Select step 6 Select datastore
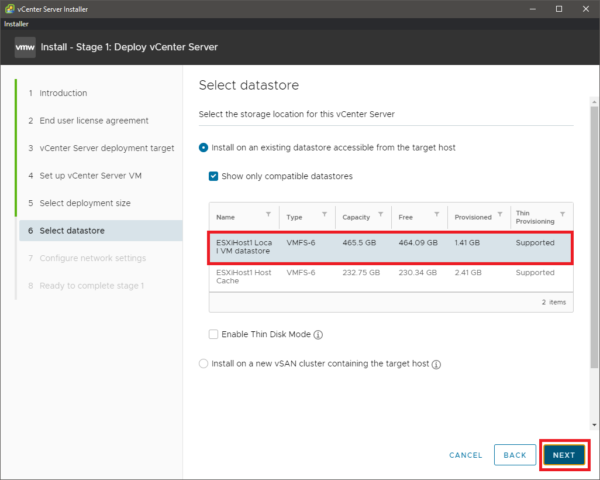This screenshot has width=600, height=480. [101, 231]
